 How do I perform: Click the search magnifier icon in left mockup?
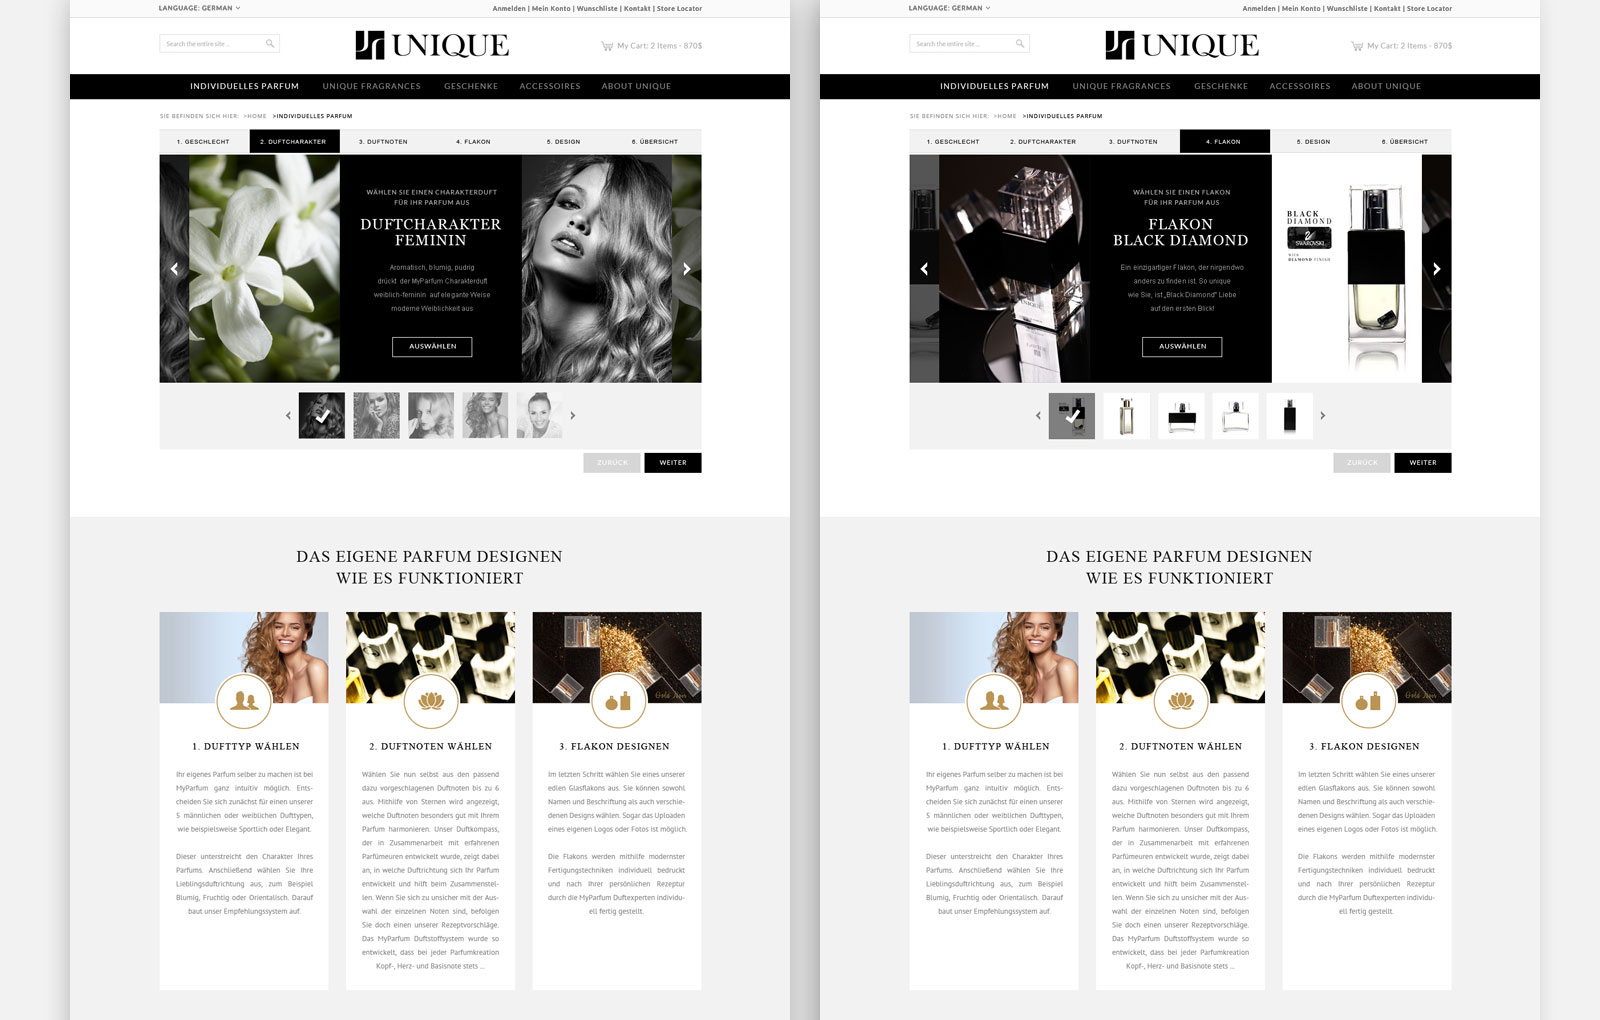point(269,44)
